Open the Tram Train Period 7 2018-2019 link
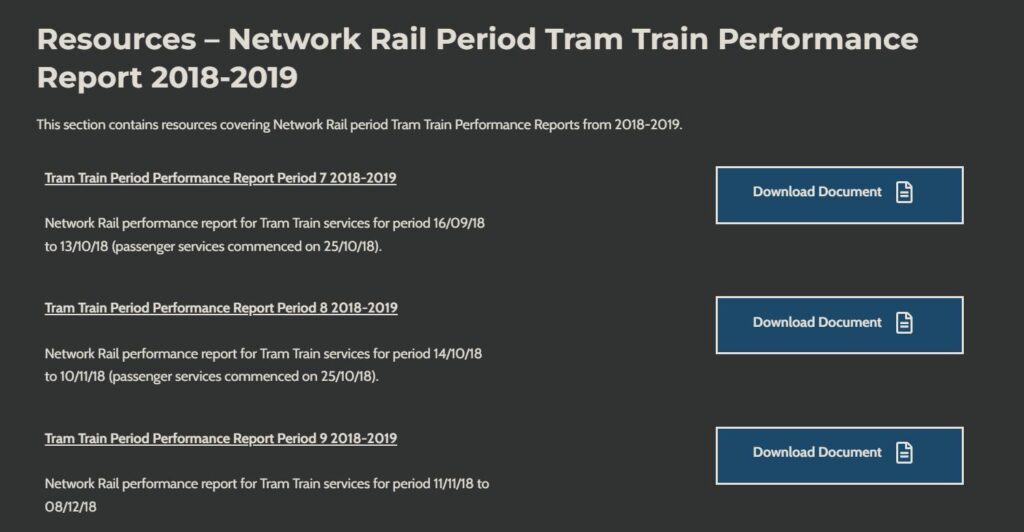 click(220, 178)
